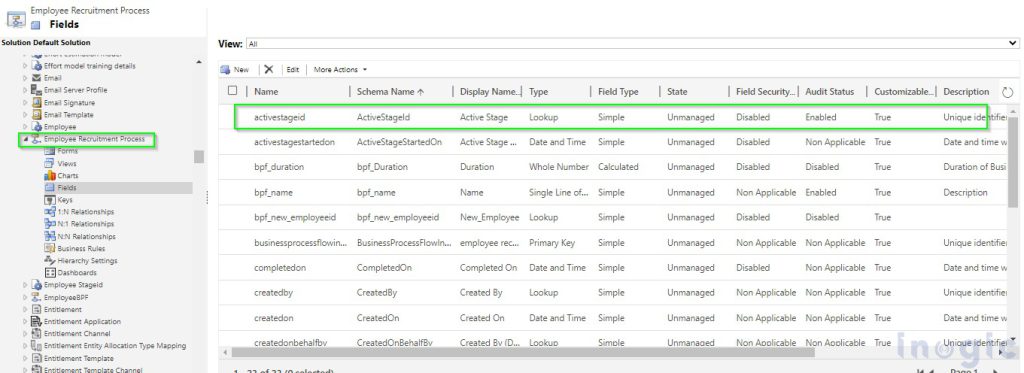Open the More Actions dropdown menu
This screenshot has height=373, width=1024.
(340, 69)
